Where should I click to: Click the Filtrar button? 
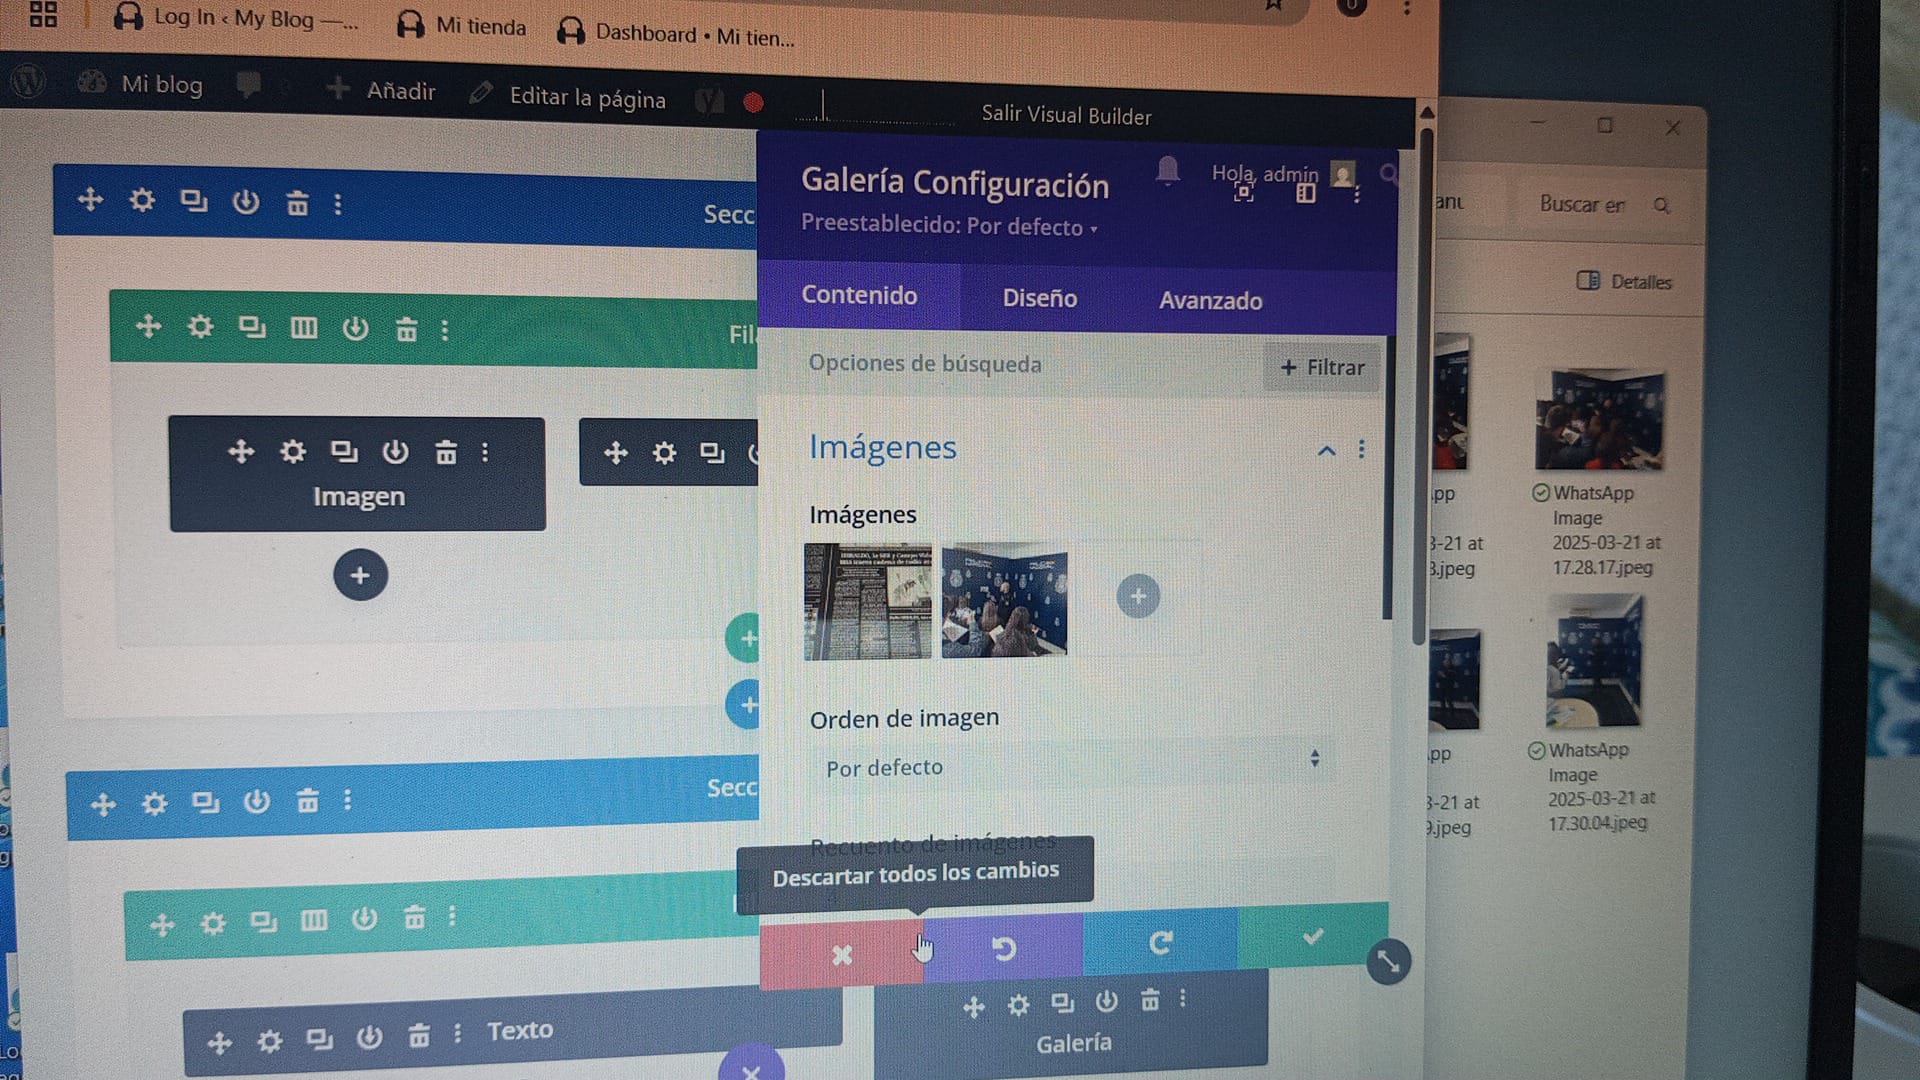click(1322, 367)
